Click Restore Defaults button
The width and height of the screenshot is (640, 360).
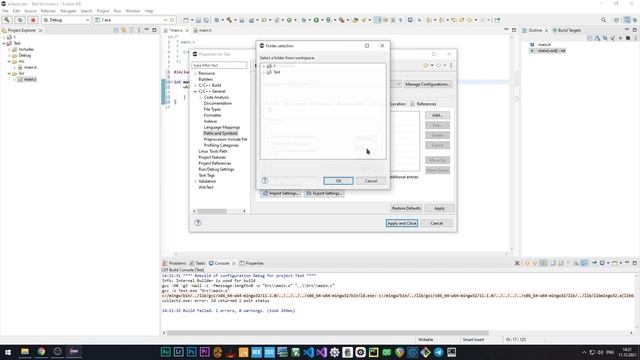coord(406,208)
